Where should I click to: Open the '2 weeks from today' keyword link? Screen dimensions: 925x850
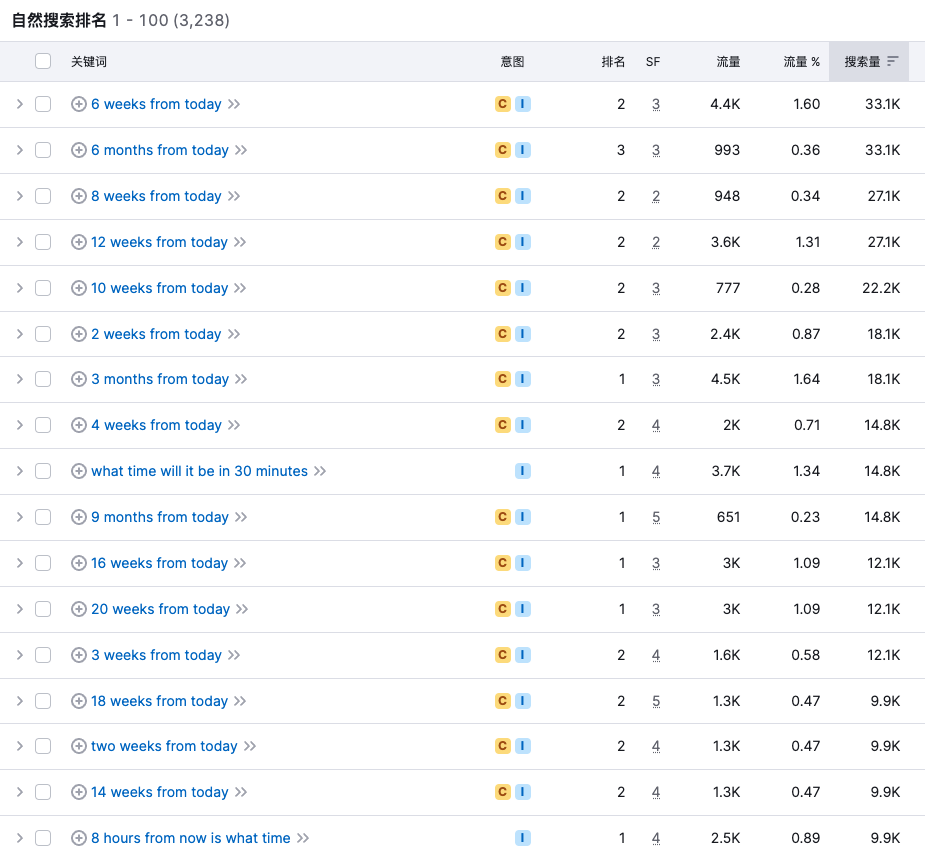point(156,334)
